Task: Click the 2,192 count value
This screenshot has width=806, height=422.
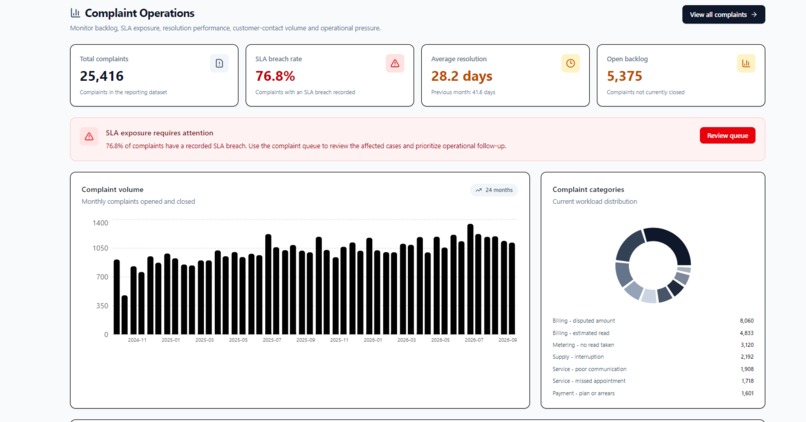Action: pyautogui.click(x=747, y=357)
